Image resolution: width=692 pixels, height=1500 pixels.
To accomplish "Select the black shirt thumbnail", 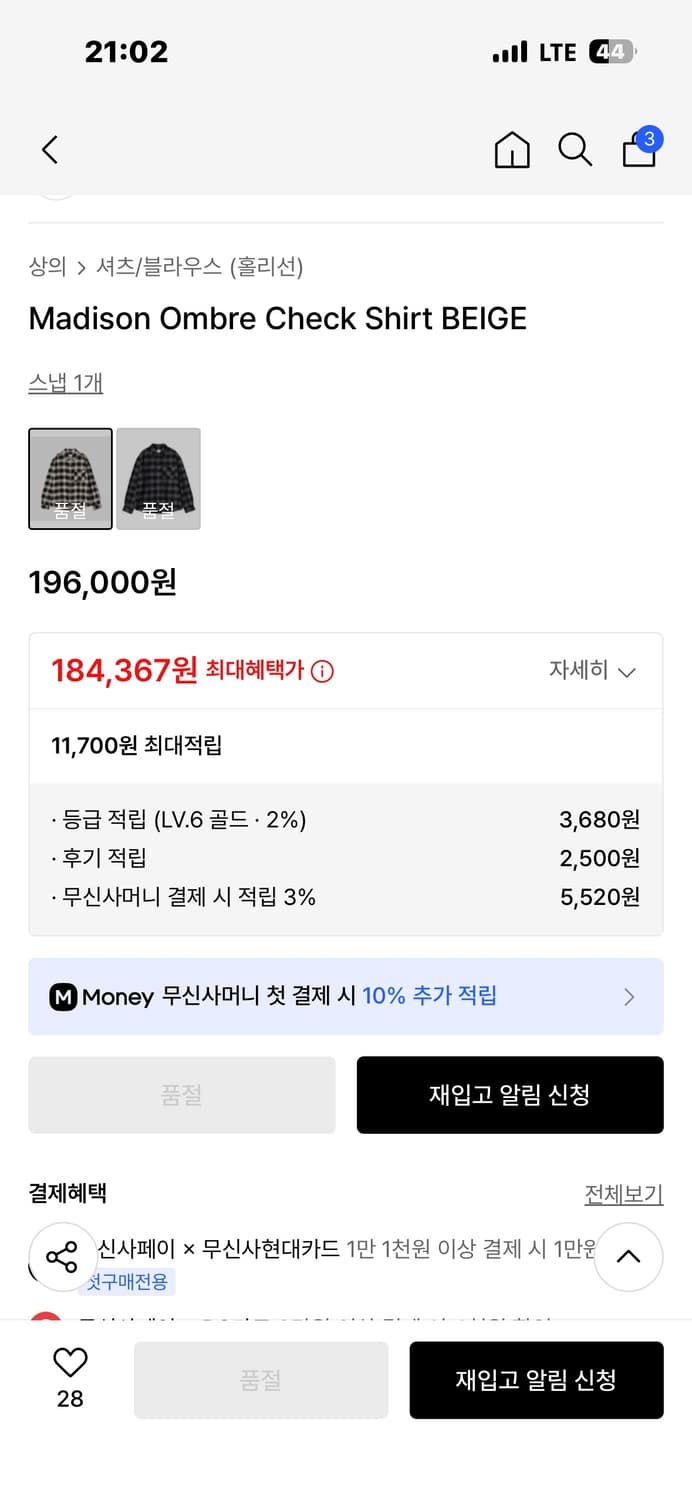I will 158,478.
